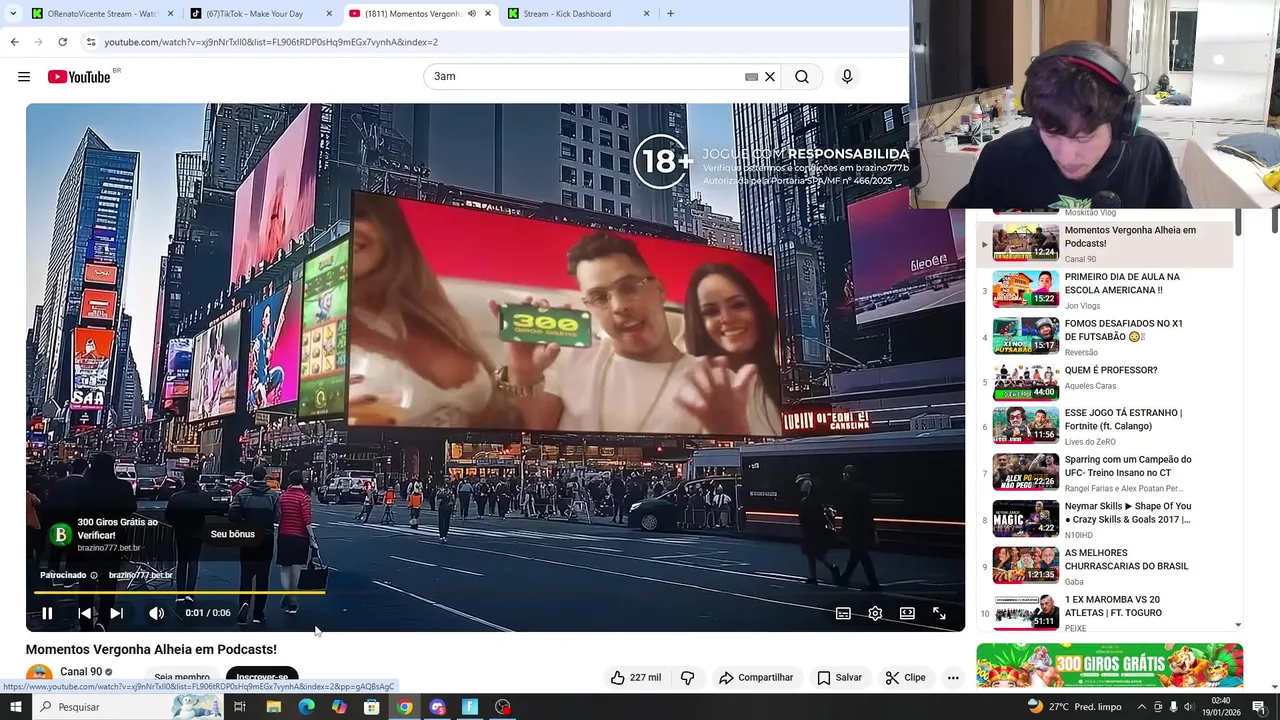1280x720 pixels.
Task: Toggle subtitles/captions in the player
Action: [x=843, y=613]
